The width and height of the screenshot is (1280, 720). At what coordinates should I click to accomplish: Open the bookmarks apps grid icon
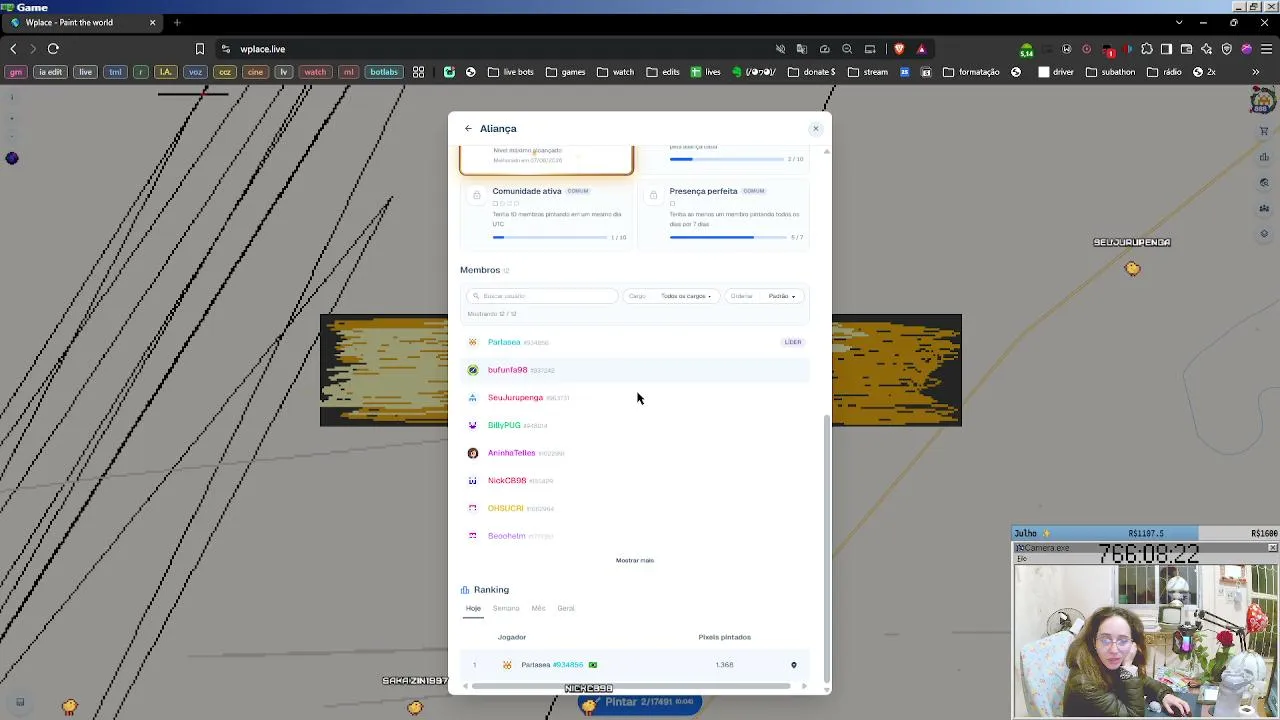pyautogui.click(x=419, y=72)
